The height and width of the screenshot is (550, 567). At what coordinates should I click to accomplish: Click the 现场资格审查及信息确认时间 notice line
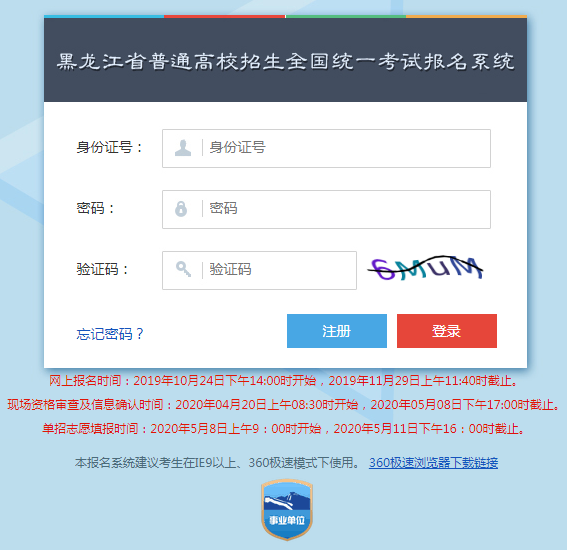284,405
